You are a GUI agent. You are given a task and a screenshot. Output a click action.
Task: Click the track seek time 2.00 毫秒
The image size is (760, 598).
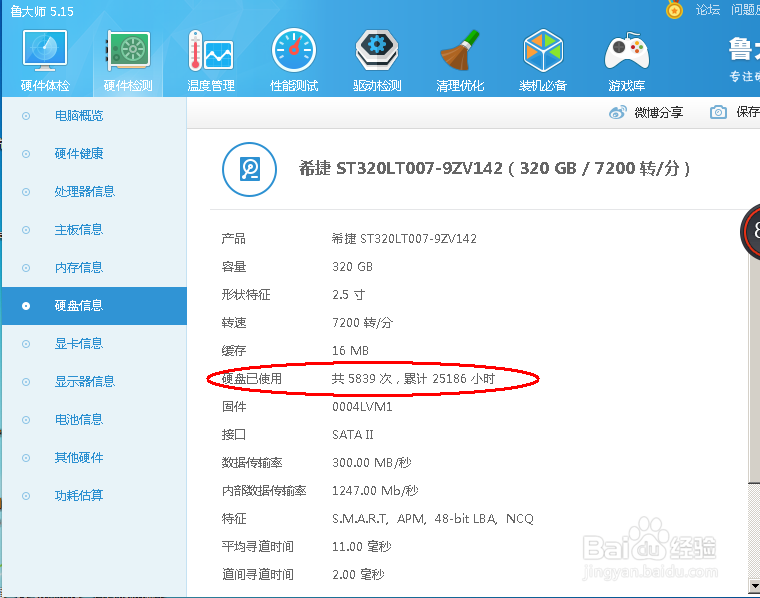pos(358,575)
